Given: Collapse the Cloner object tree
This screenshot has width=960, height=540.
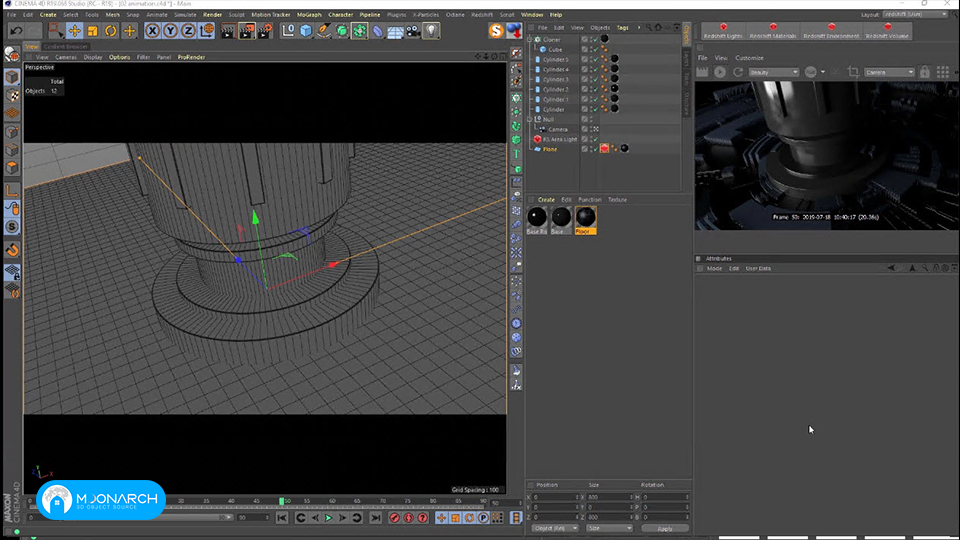Looking at the screenshot, I should 530,40.
